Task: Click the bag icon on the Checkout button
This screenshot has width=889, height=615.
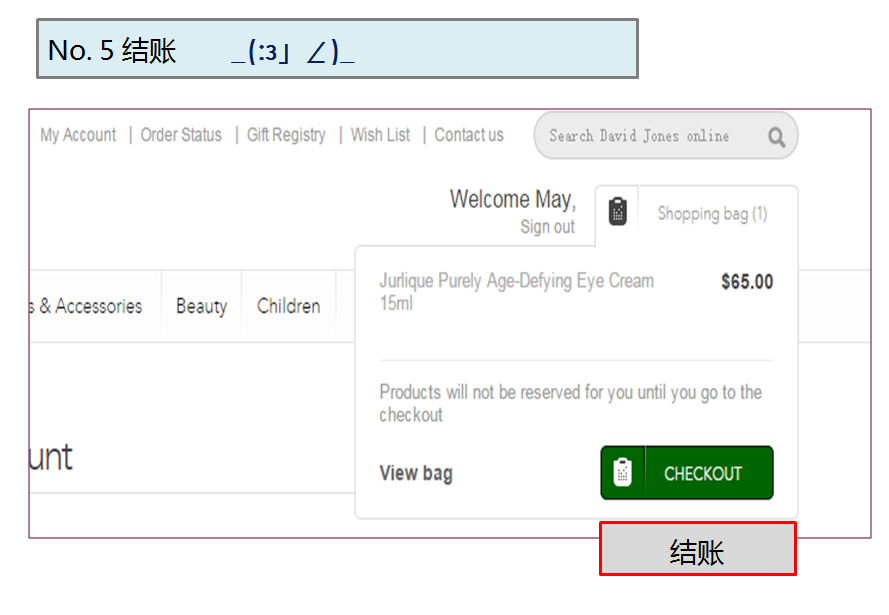Action: coord(622,472)
